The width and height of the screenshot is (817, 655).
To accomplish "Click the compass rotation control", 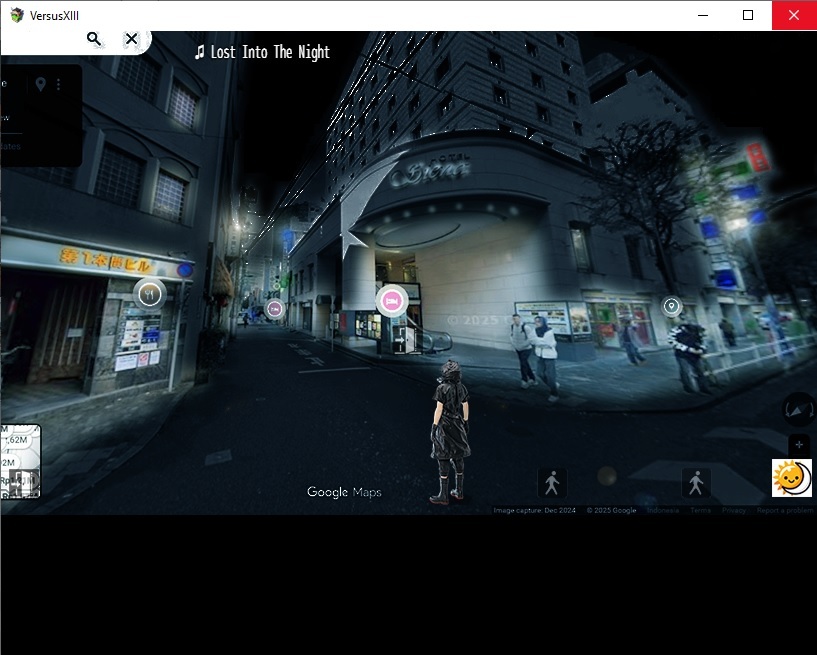I will (799, 408).
